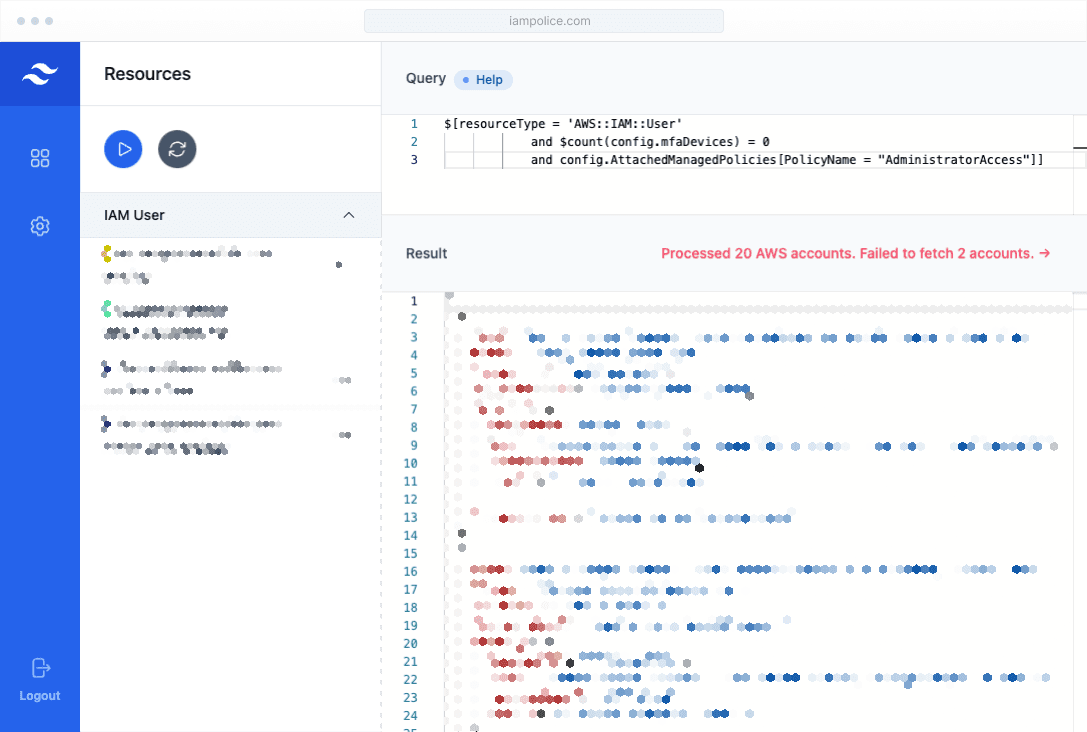The height and width of the screenshot is (732, 1087).
Task: Open the settings gear in the sidebar
Action: click(x=40, y=227)
